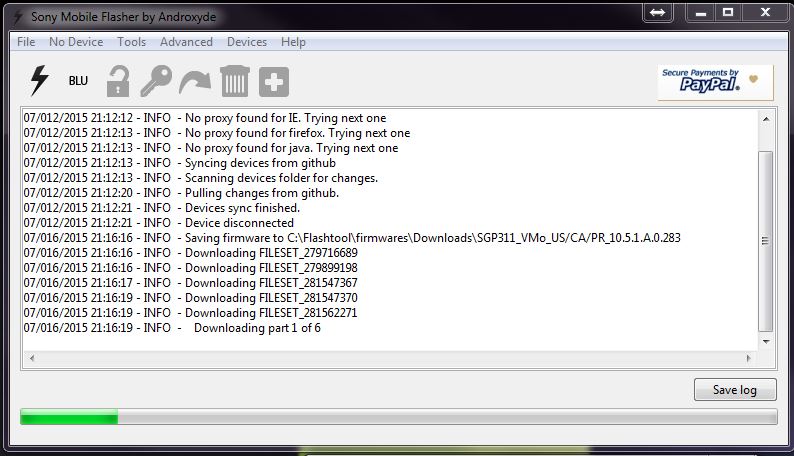Close the Sony Mobile Flasher window

[765, 13]
